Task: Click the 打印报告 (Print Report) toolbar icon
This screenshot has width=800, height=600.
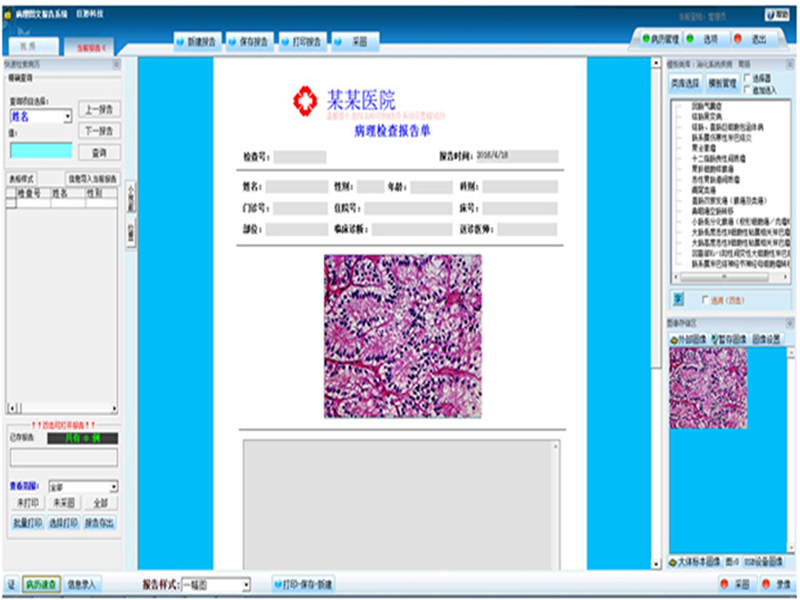Action: pyautogui.click(x=302, y=43)
